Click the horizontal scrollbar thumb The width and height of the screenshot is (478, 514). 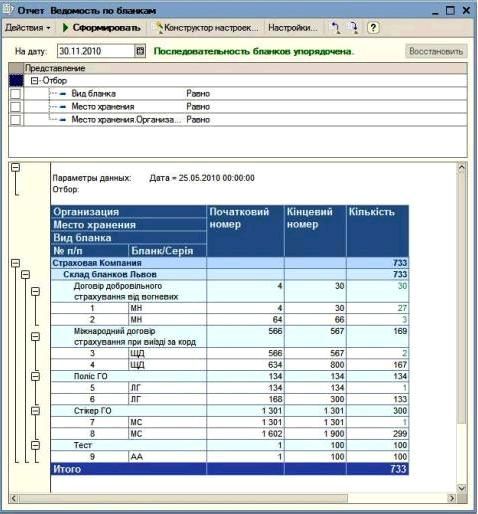(183, 498)
